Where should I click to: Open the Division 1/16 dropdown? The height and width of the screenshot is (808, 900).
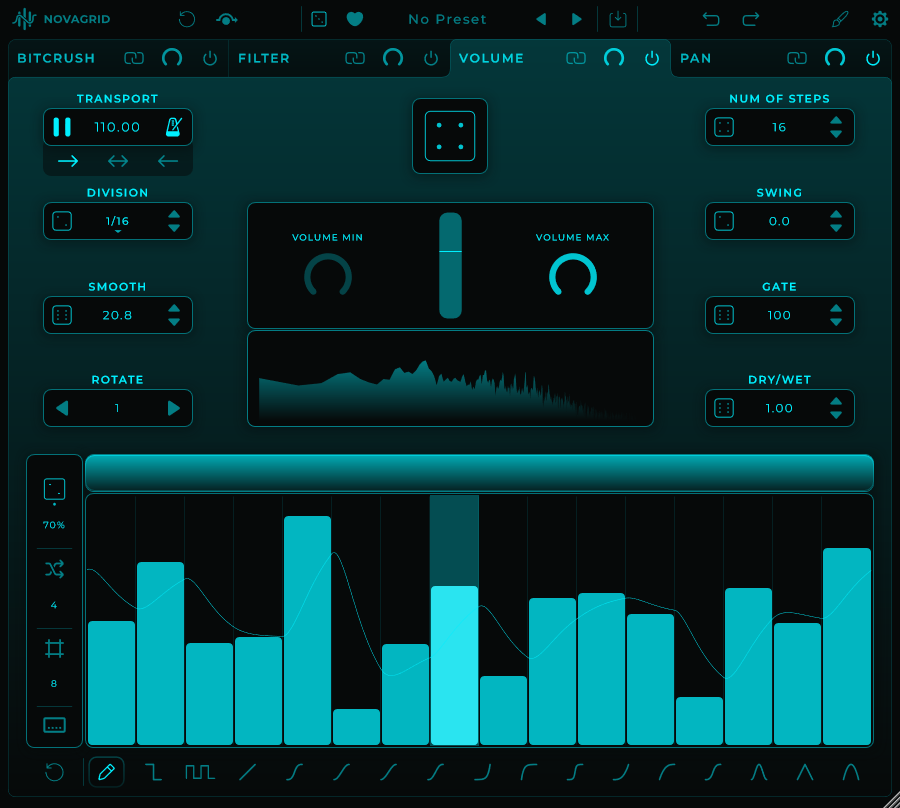coord(118,222)
